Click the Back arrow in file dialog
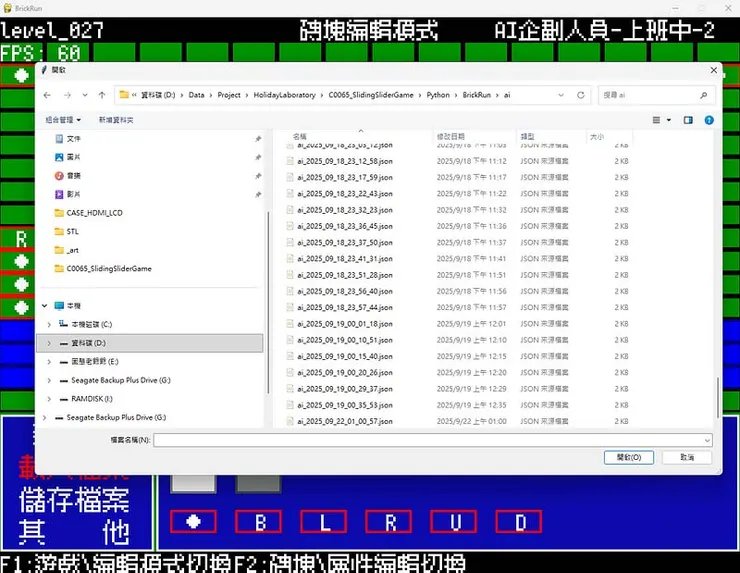 point(47,95)
